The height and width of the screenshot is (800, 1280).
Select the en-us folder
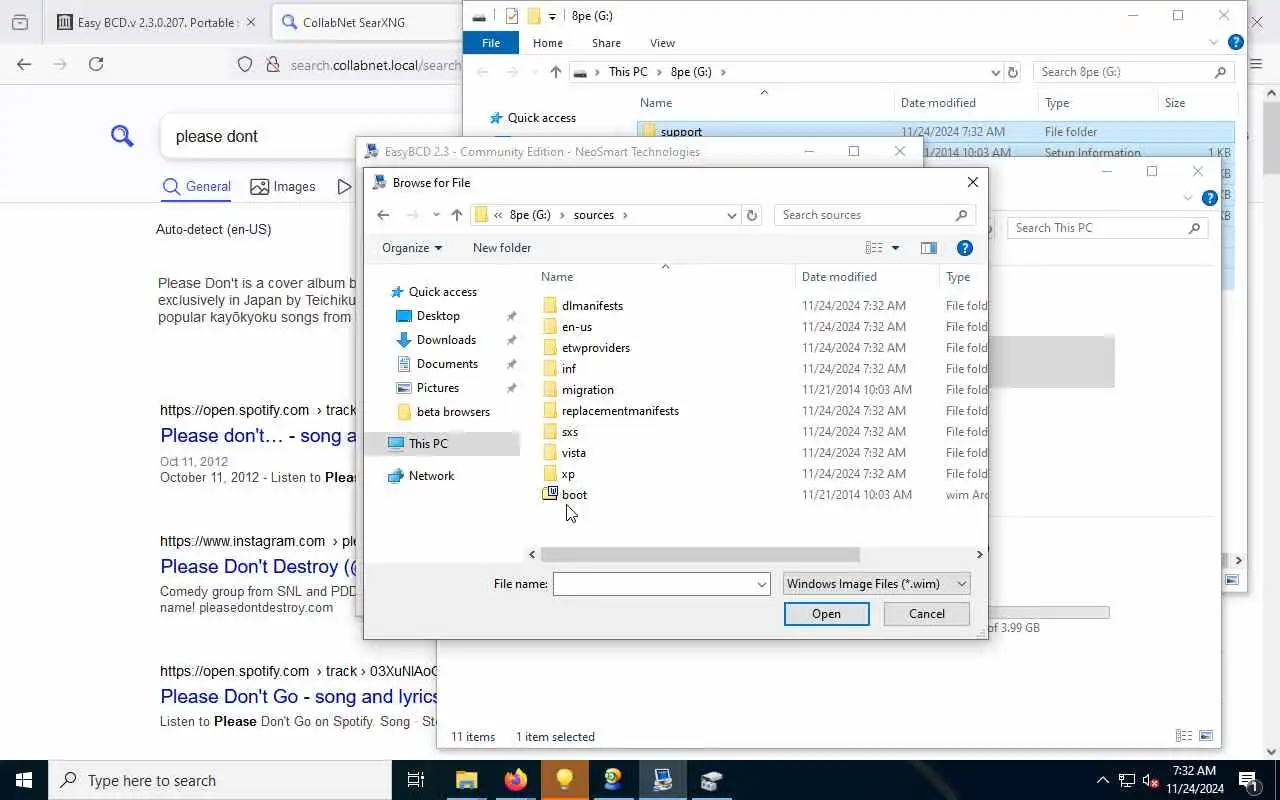pos(577,327)
